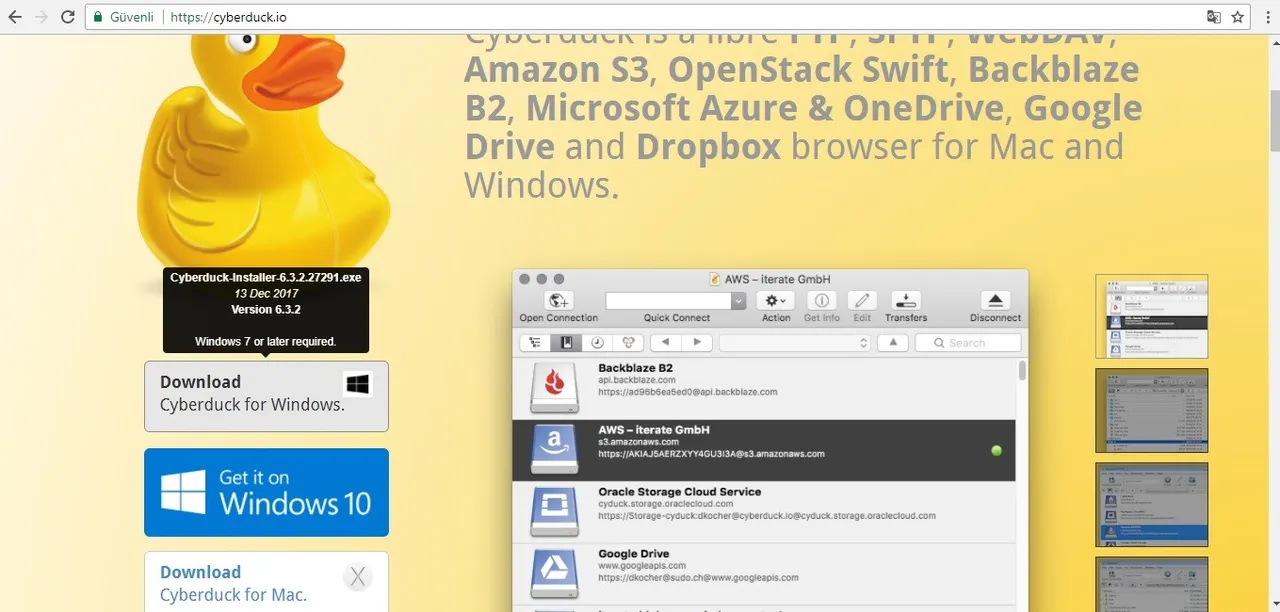Click the up folder triangle button
Screen dimensions: 1280x612
(893, 342)
